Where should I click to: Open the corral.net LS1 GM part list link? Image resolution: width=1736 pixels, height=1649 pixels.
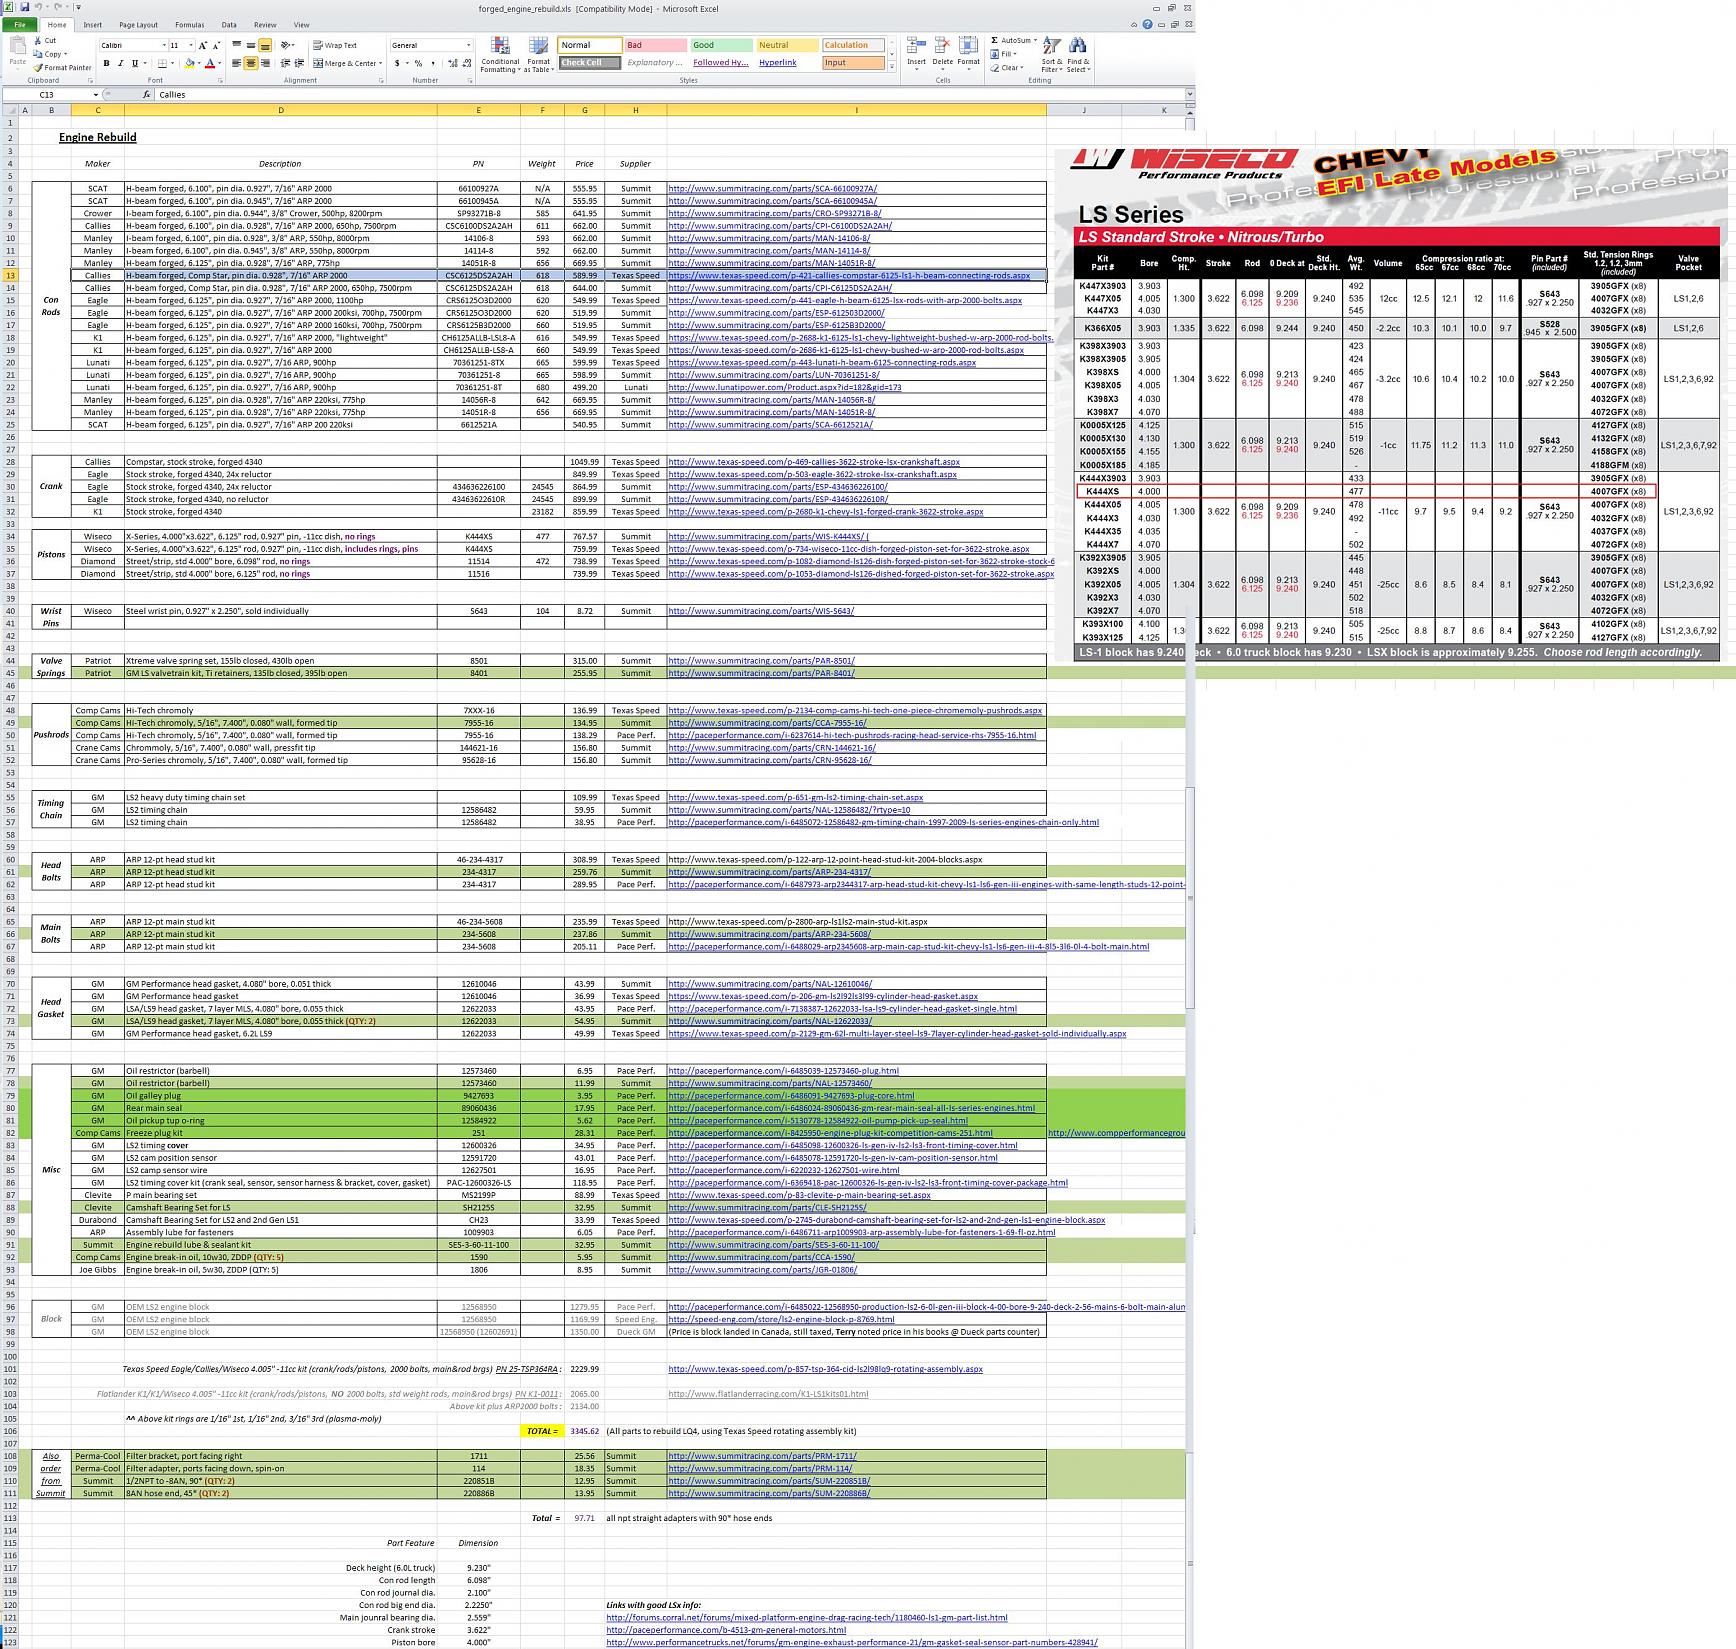pyautogui.click(x=806, y=1617)
